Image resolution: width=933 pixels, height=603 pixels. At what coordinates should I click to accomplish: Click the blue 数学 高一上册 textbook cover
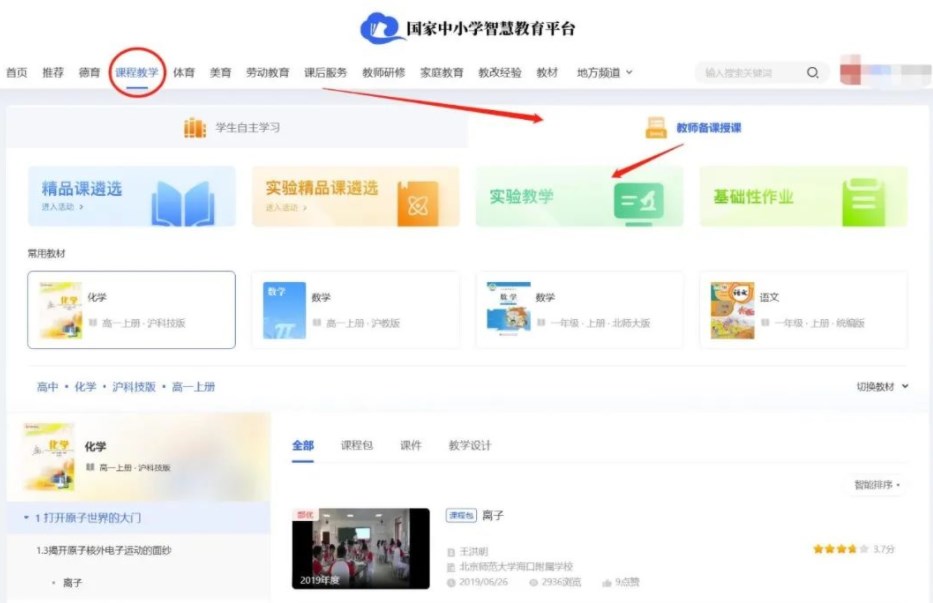tap(284, 310)
